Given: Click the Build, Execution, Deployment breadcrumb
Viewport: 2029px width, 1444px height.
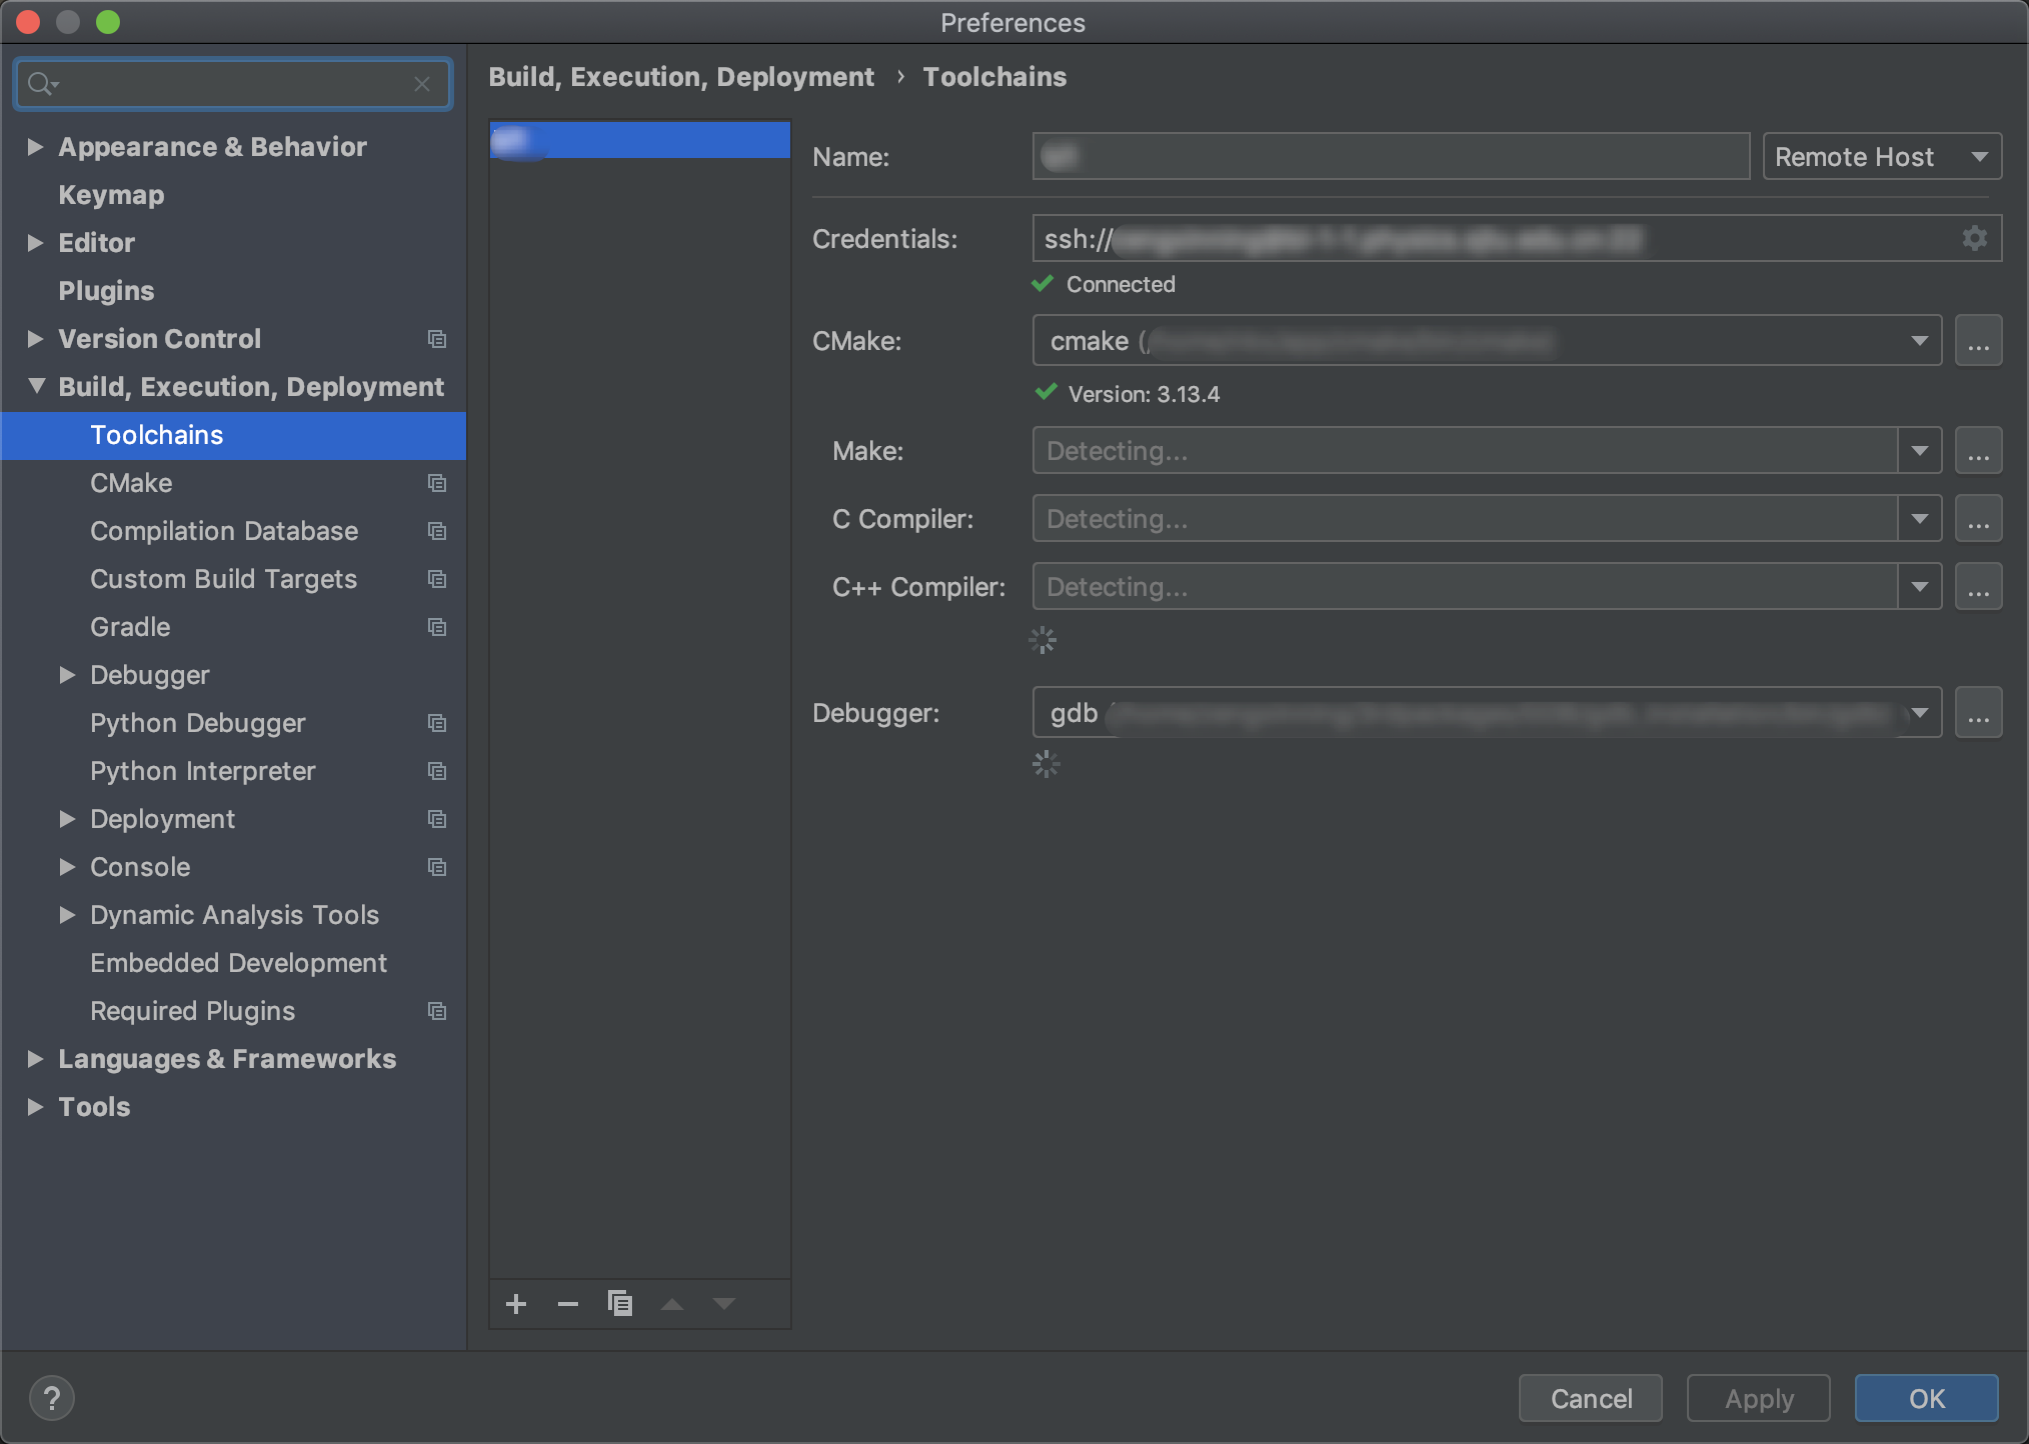Looking at the screenshot, I should coord(681,76).
